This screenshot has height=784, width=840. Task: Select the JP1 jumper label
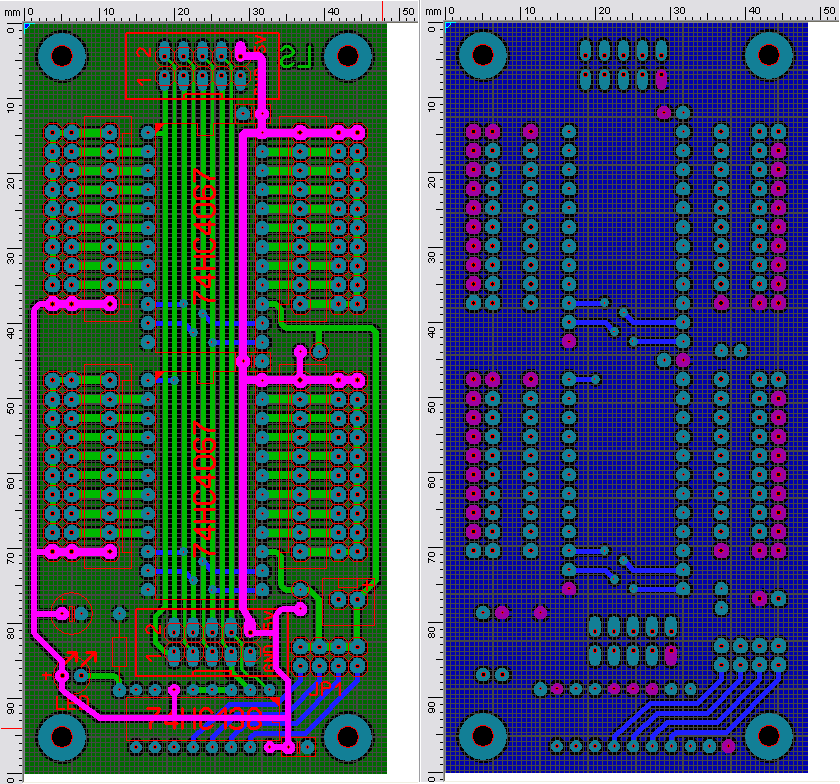[326, 689]
